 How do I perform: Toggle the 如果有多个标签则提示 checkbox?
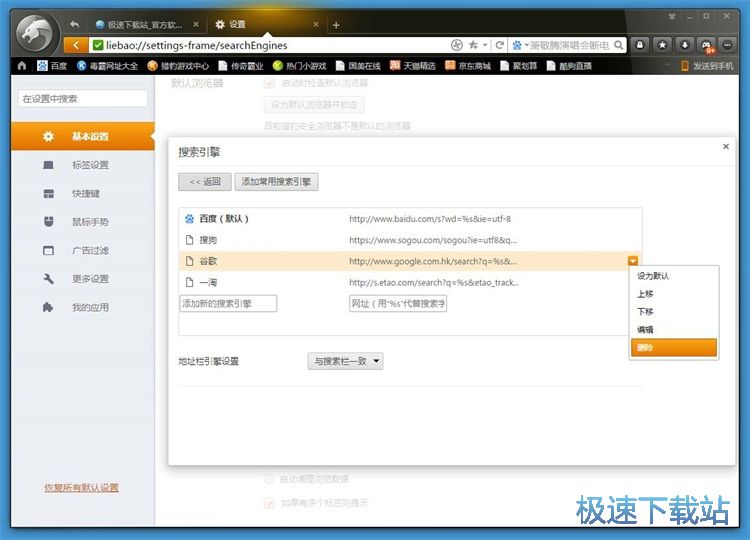click(x=269, y=503)
